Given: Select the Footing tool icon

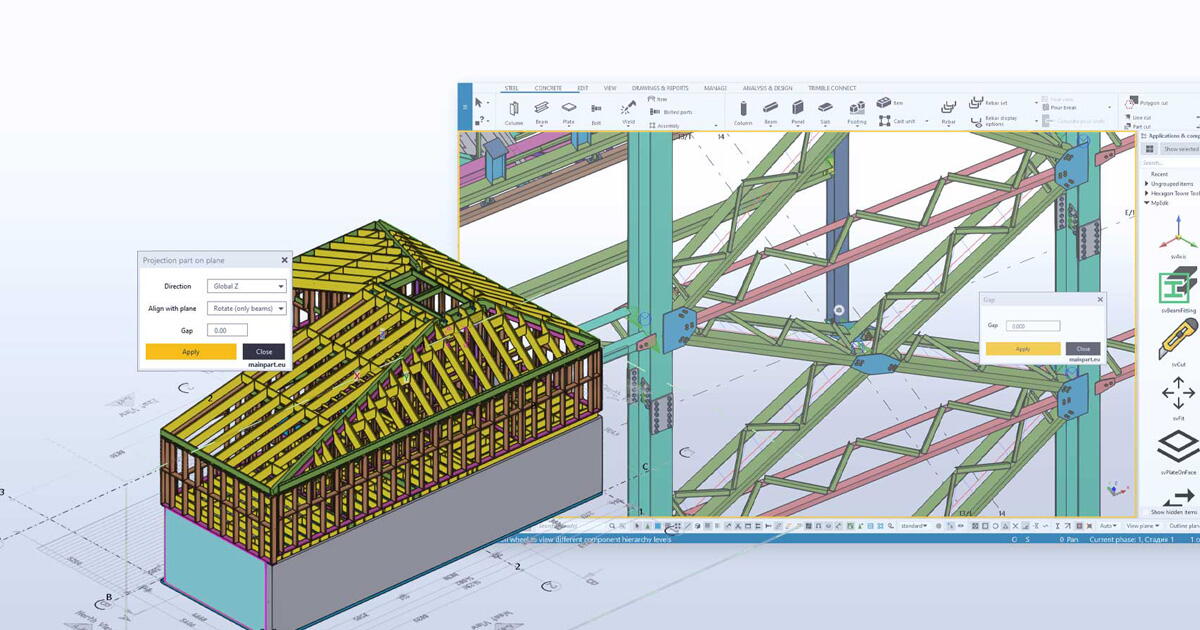Looking at the screenshot, I should tap(857, 109).
